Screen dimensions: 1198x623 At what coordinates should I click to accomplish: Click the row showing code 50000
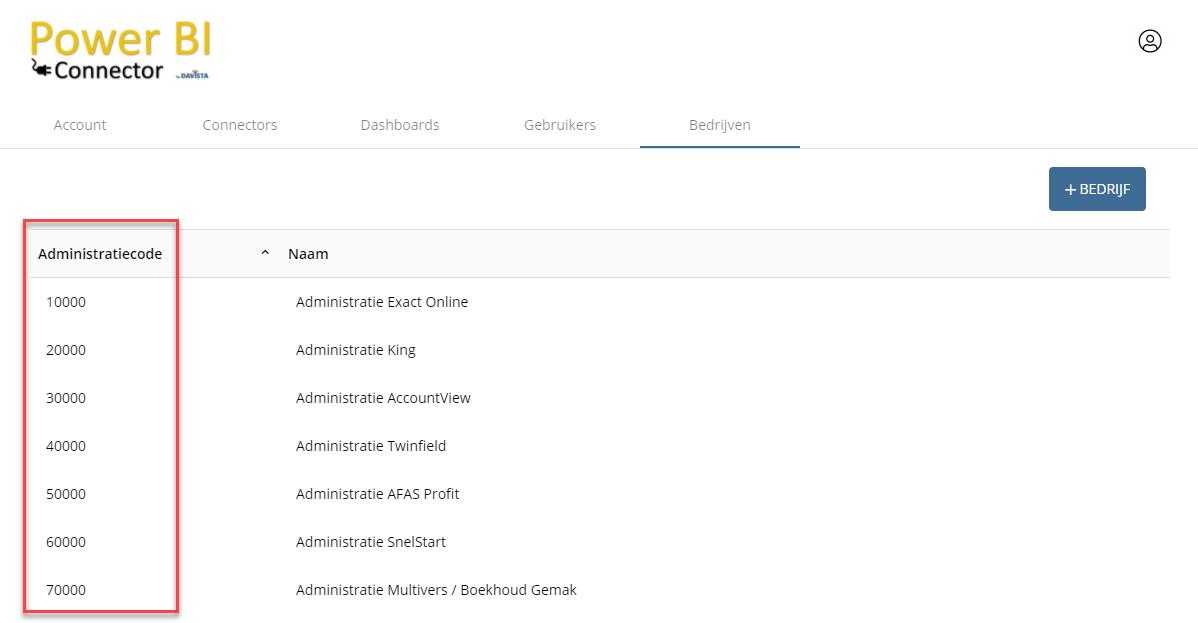(x=66, y=493)
